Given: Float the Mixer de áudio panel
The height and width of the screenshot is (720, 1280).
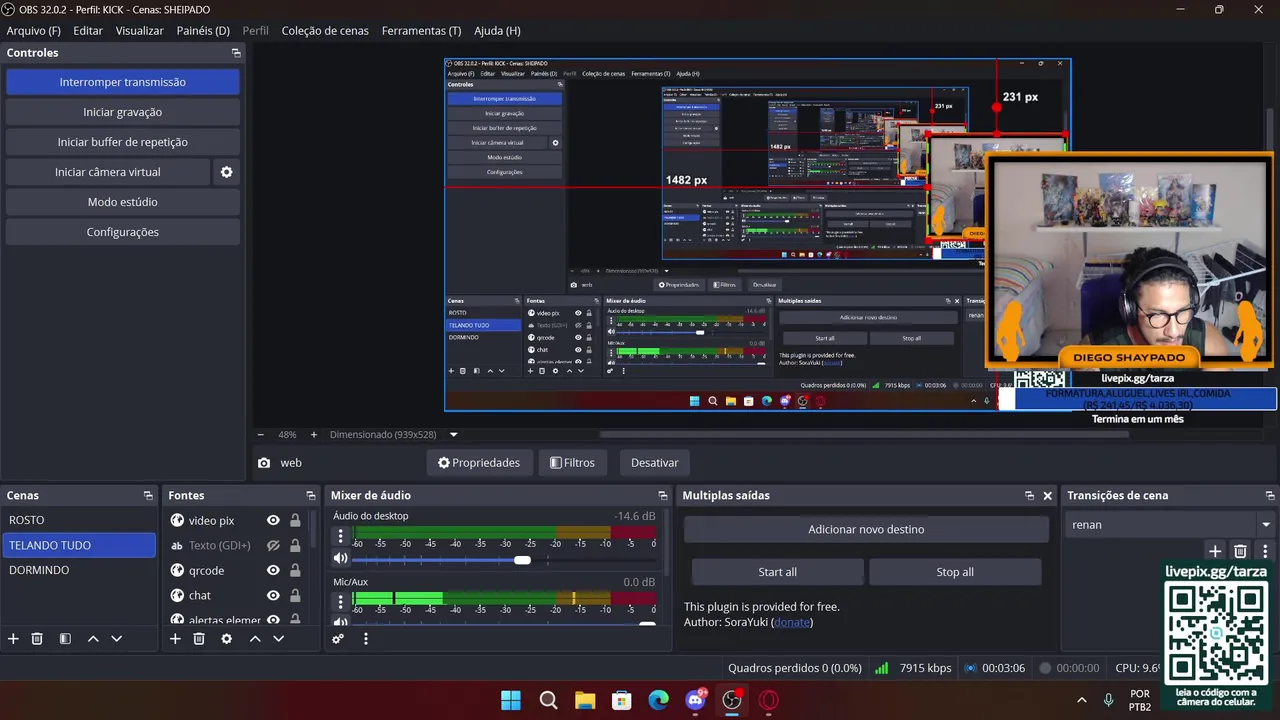Looking at the screenshot, I should (x=662, y=496).
